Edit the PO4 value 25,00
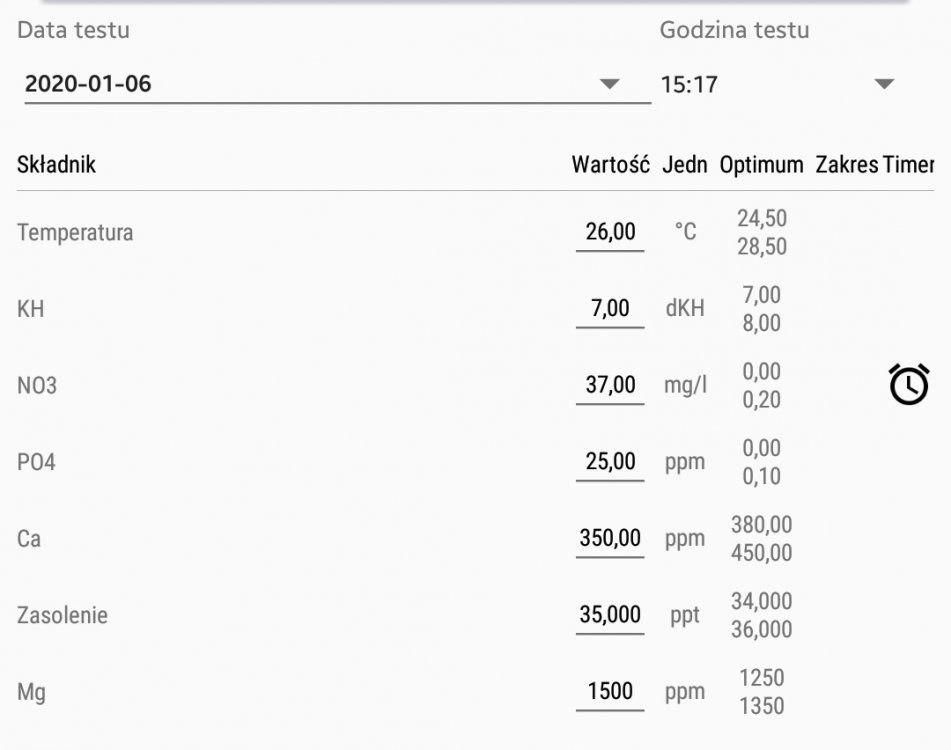 point(610,461)
